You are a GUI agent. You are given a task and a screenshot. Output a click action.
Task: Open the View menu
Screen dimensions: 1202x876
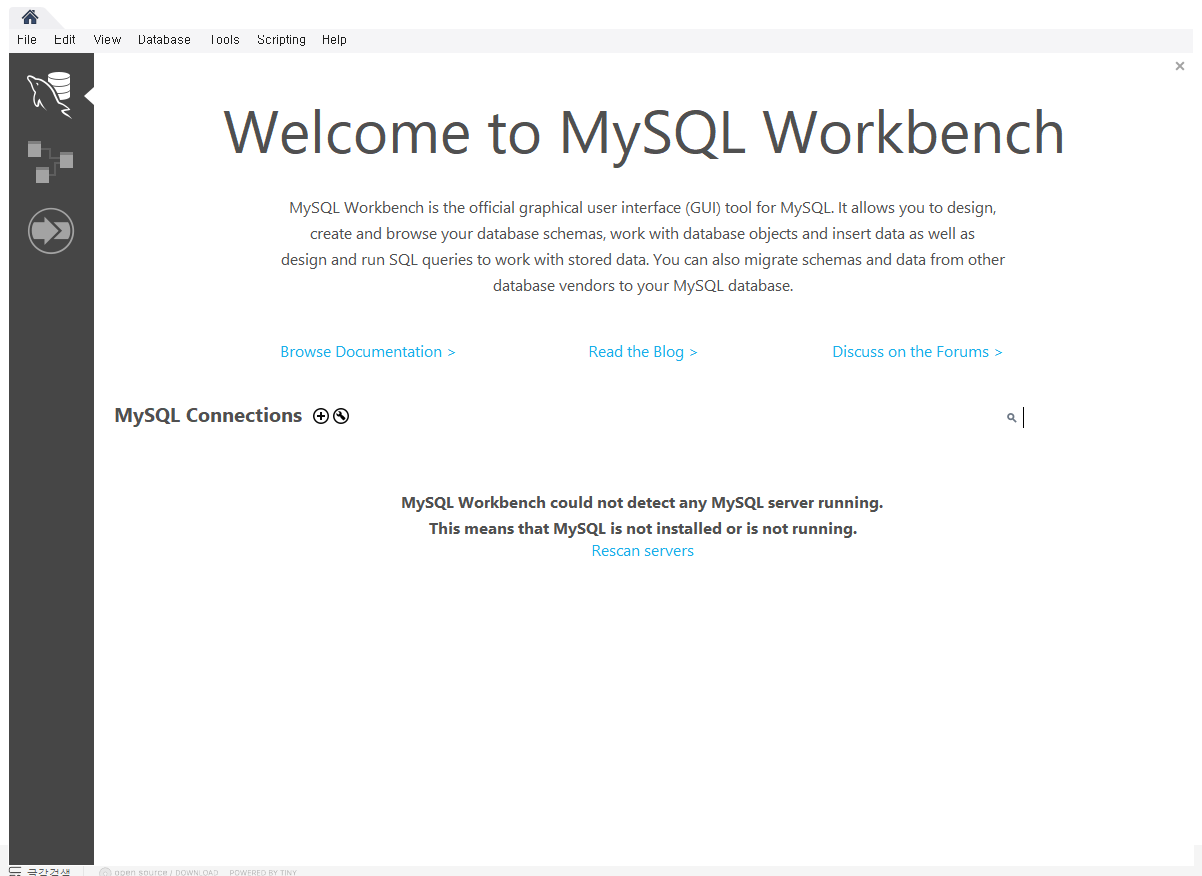(x=107, y=40)
